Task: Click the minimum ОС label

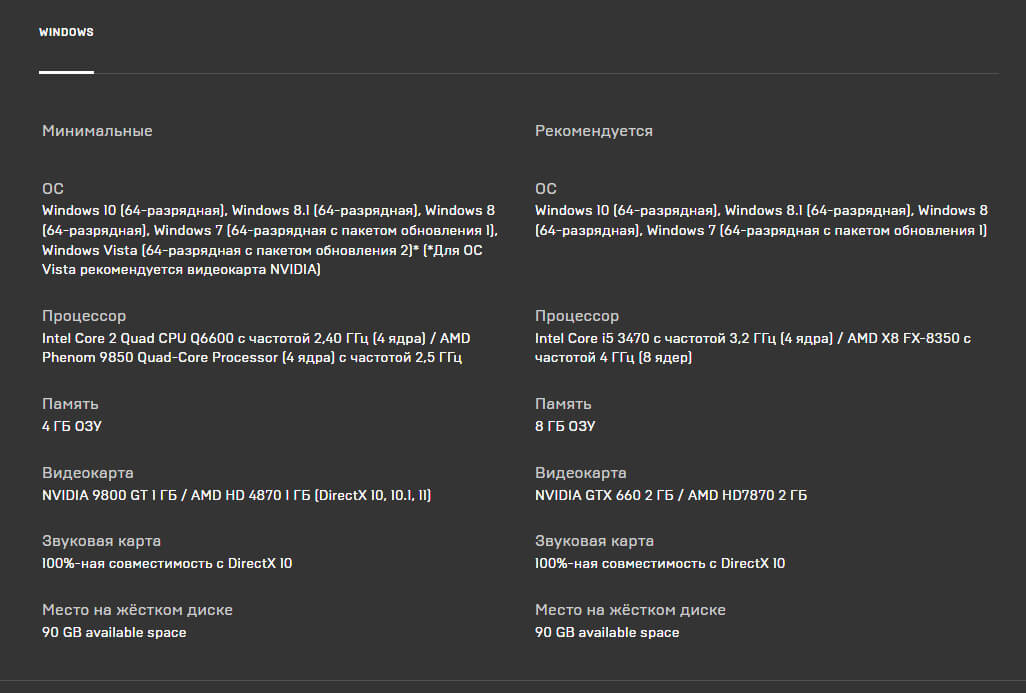Action: point(53,188)
